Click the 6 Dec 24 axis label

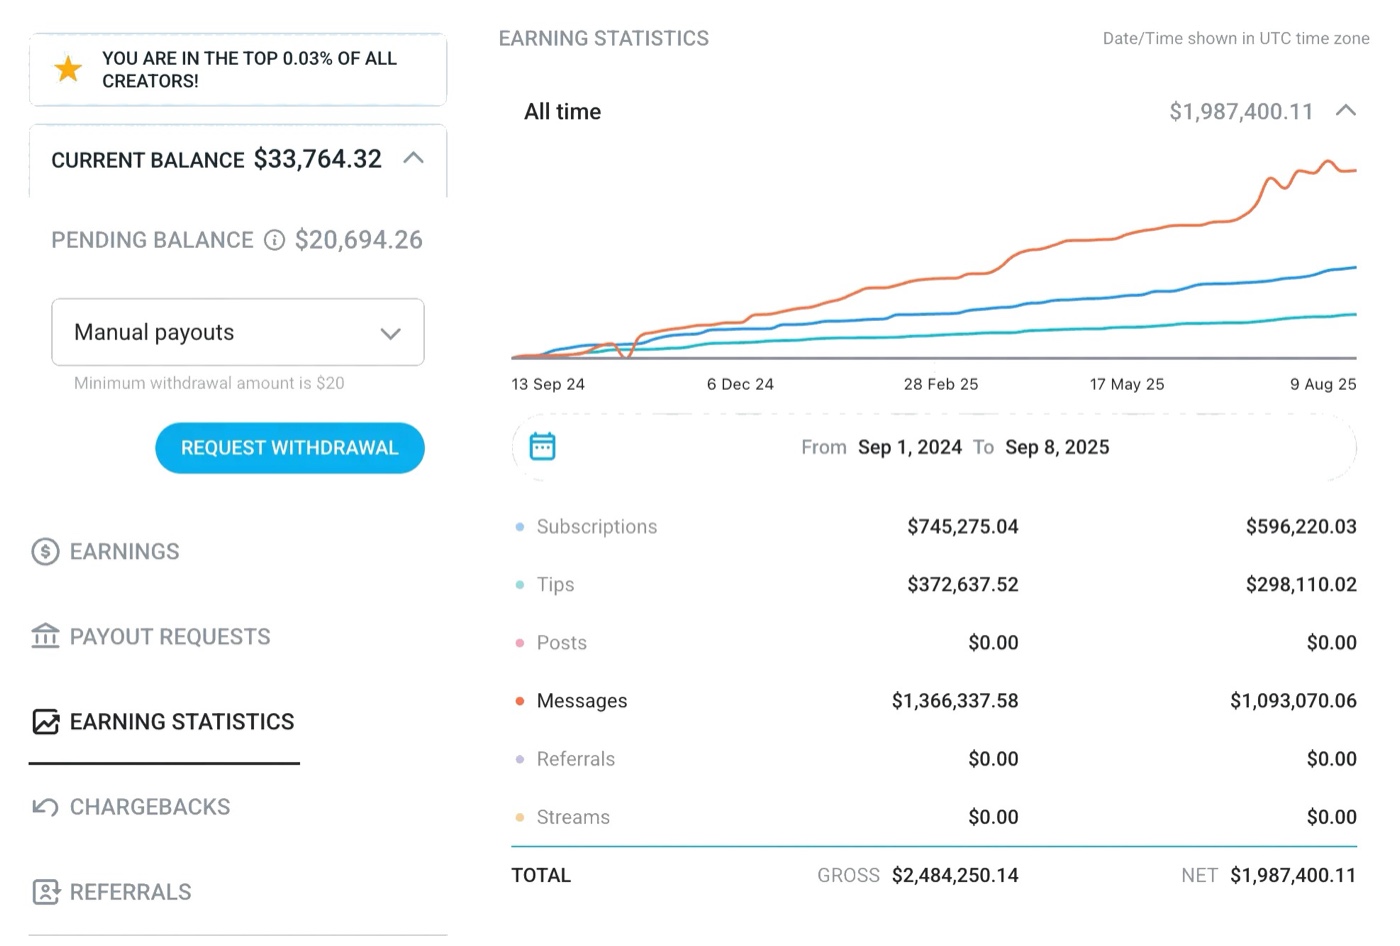[740, 384]
